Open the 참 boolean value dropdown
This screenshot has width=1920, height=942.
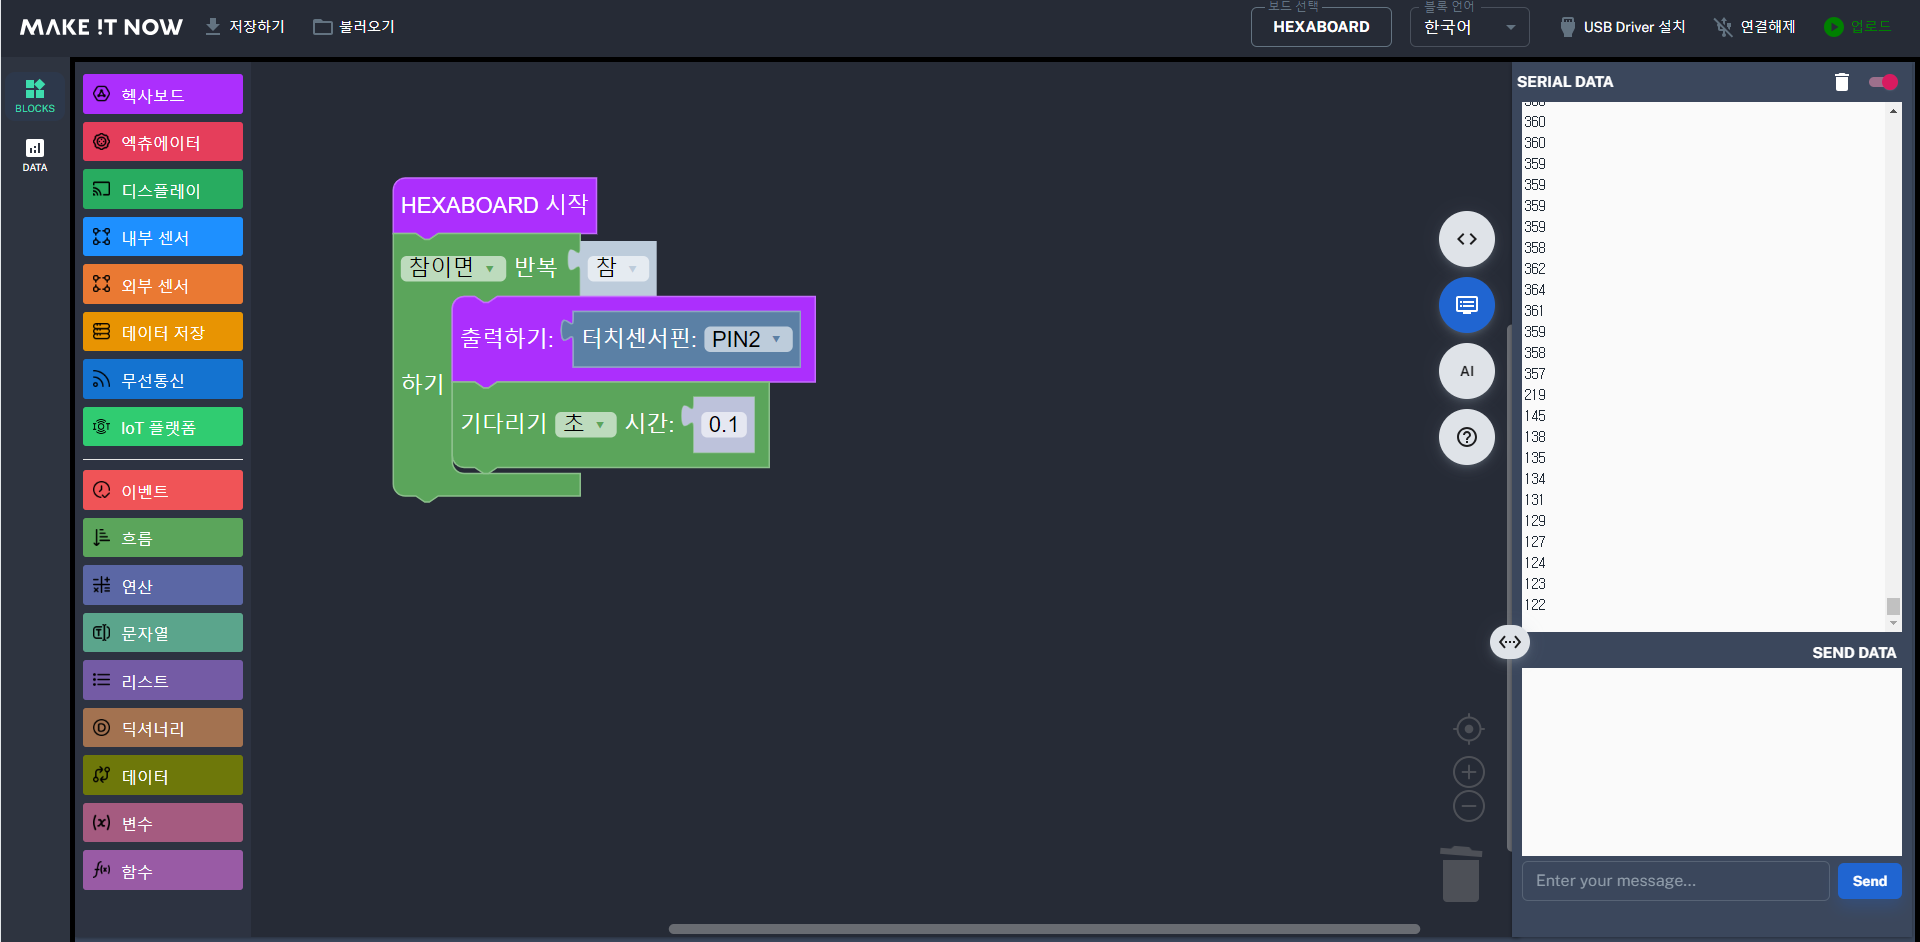618,268
